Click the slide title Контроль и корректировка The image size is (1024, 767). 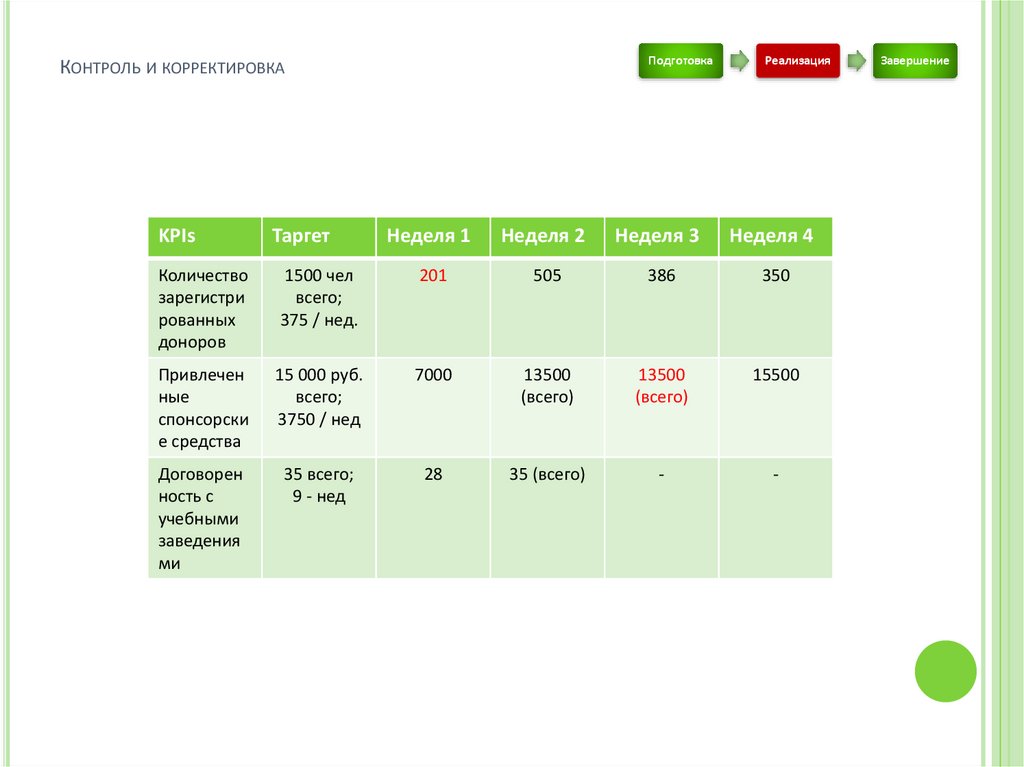tap(172, 67)
